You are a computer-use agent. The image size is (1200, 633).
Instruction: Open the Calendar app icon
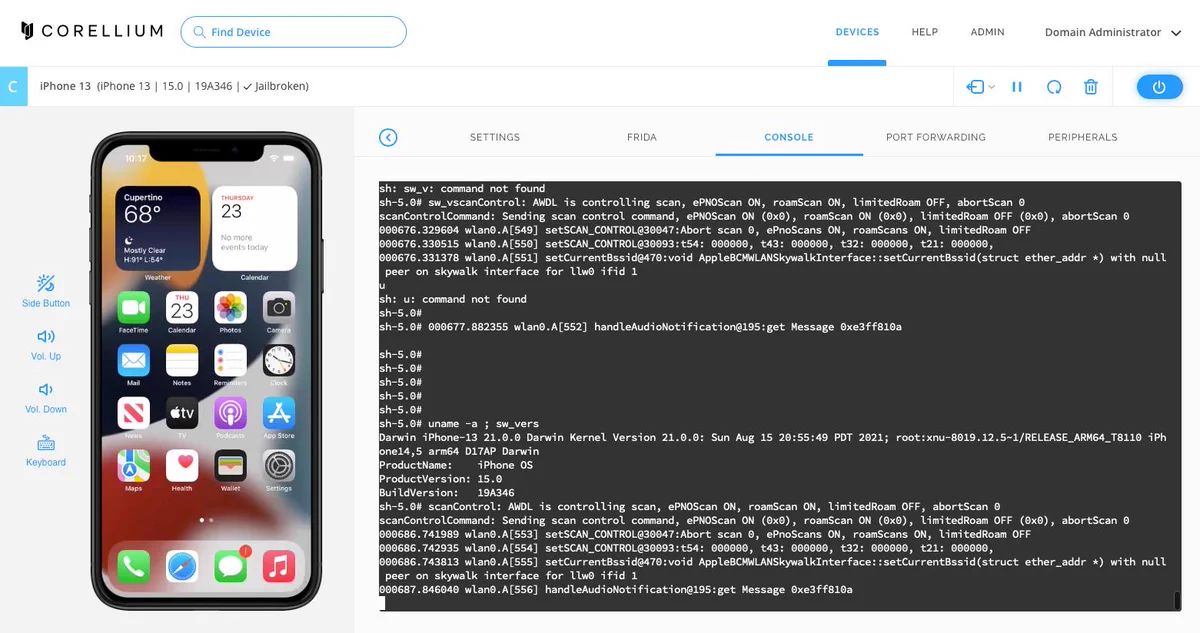click(x=182, y=308)
